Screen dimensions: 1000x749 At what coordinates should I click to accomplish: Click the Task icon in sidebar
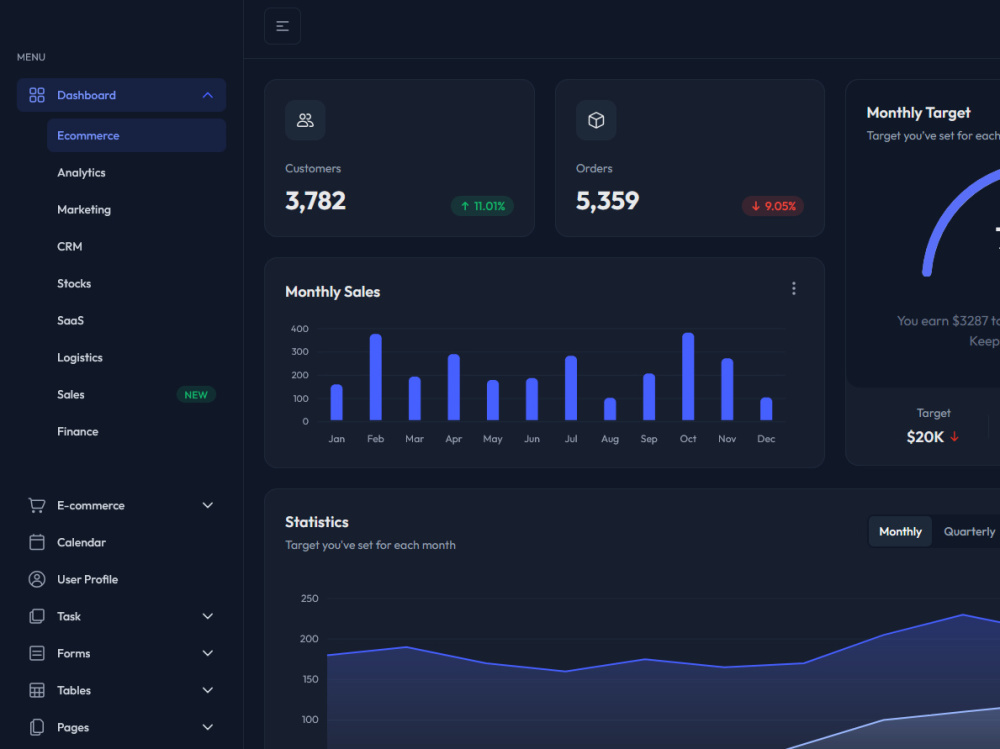[37, 616]
